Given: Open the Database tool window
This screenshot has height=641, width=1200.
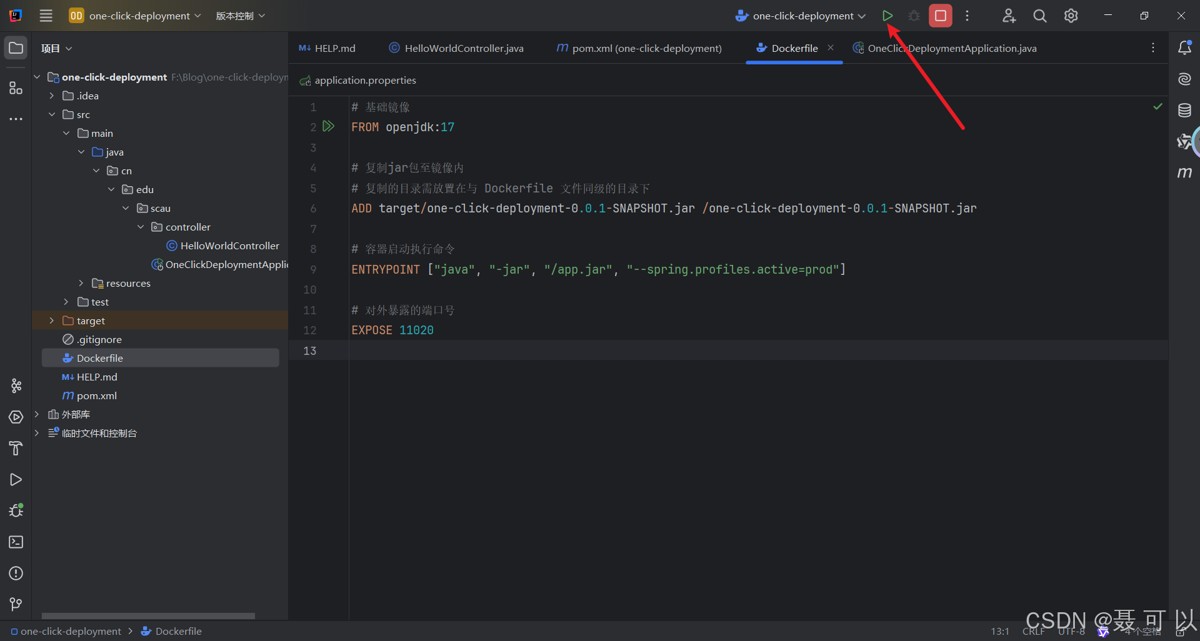Looking at the screenshot, I should point(1185,110).
